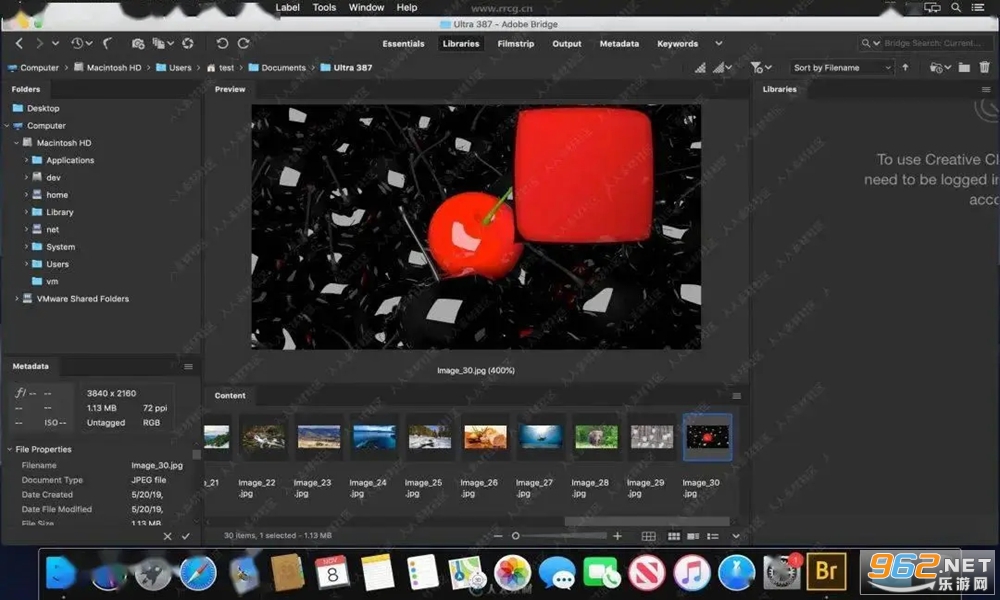Switch content to thumbnails view
The width and height of the screenshot is (1000, 600).
click(x=673, y=536)
